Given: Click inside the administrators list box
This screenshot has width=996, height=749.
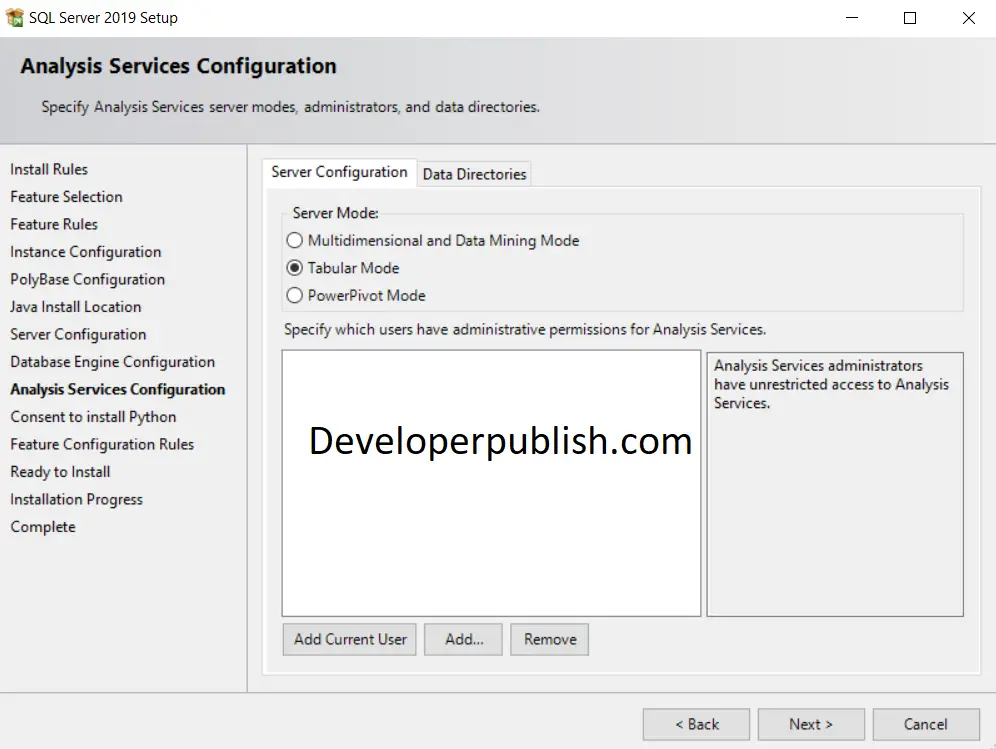Looking at the screenshot, I should 491,483.
